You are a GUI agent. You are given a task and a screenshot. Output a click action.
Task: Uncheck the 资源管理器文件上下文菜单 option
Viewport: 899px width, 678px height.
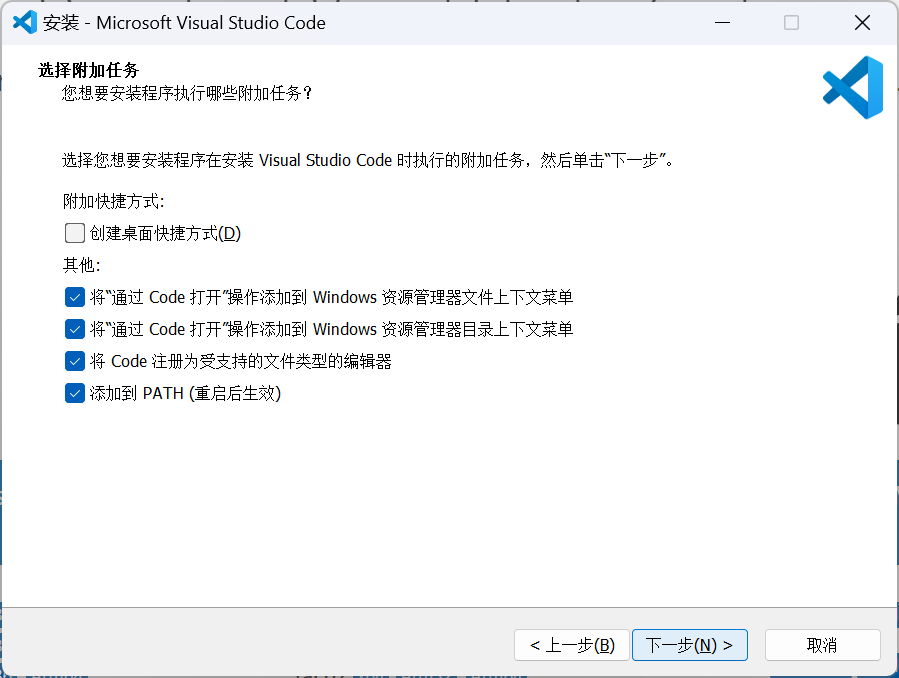[x=75, y=297]
